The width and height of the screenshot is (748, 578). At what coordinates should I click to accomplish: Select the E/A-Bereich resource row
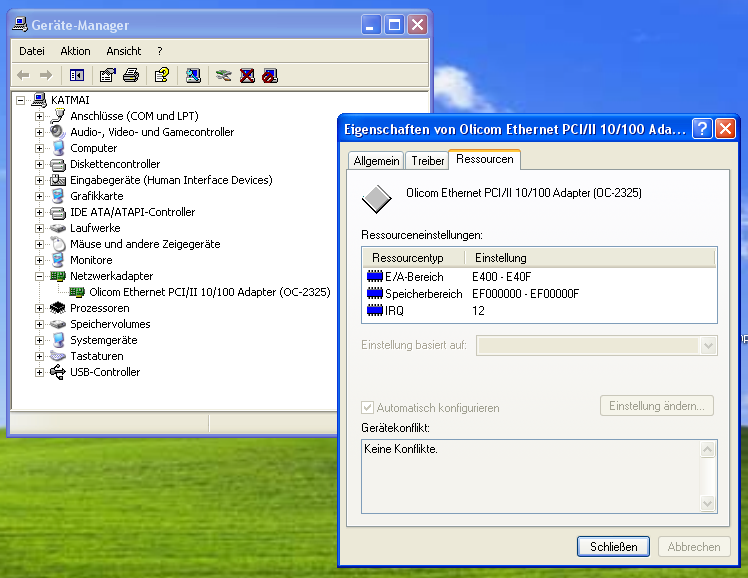539,277
